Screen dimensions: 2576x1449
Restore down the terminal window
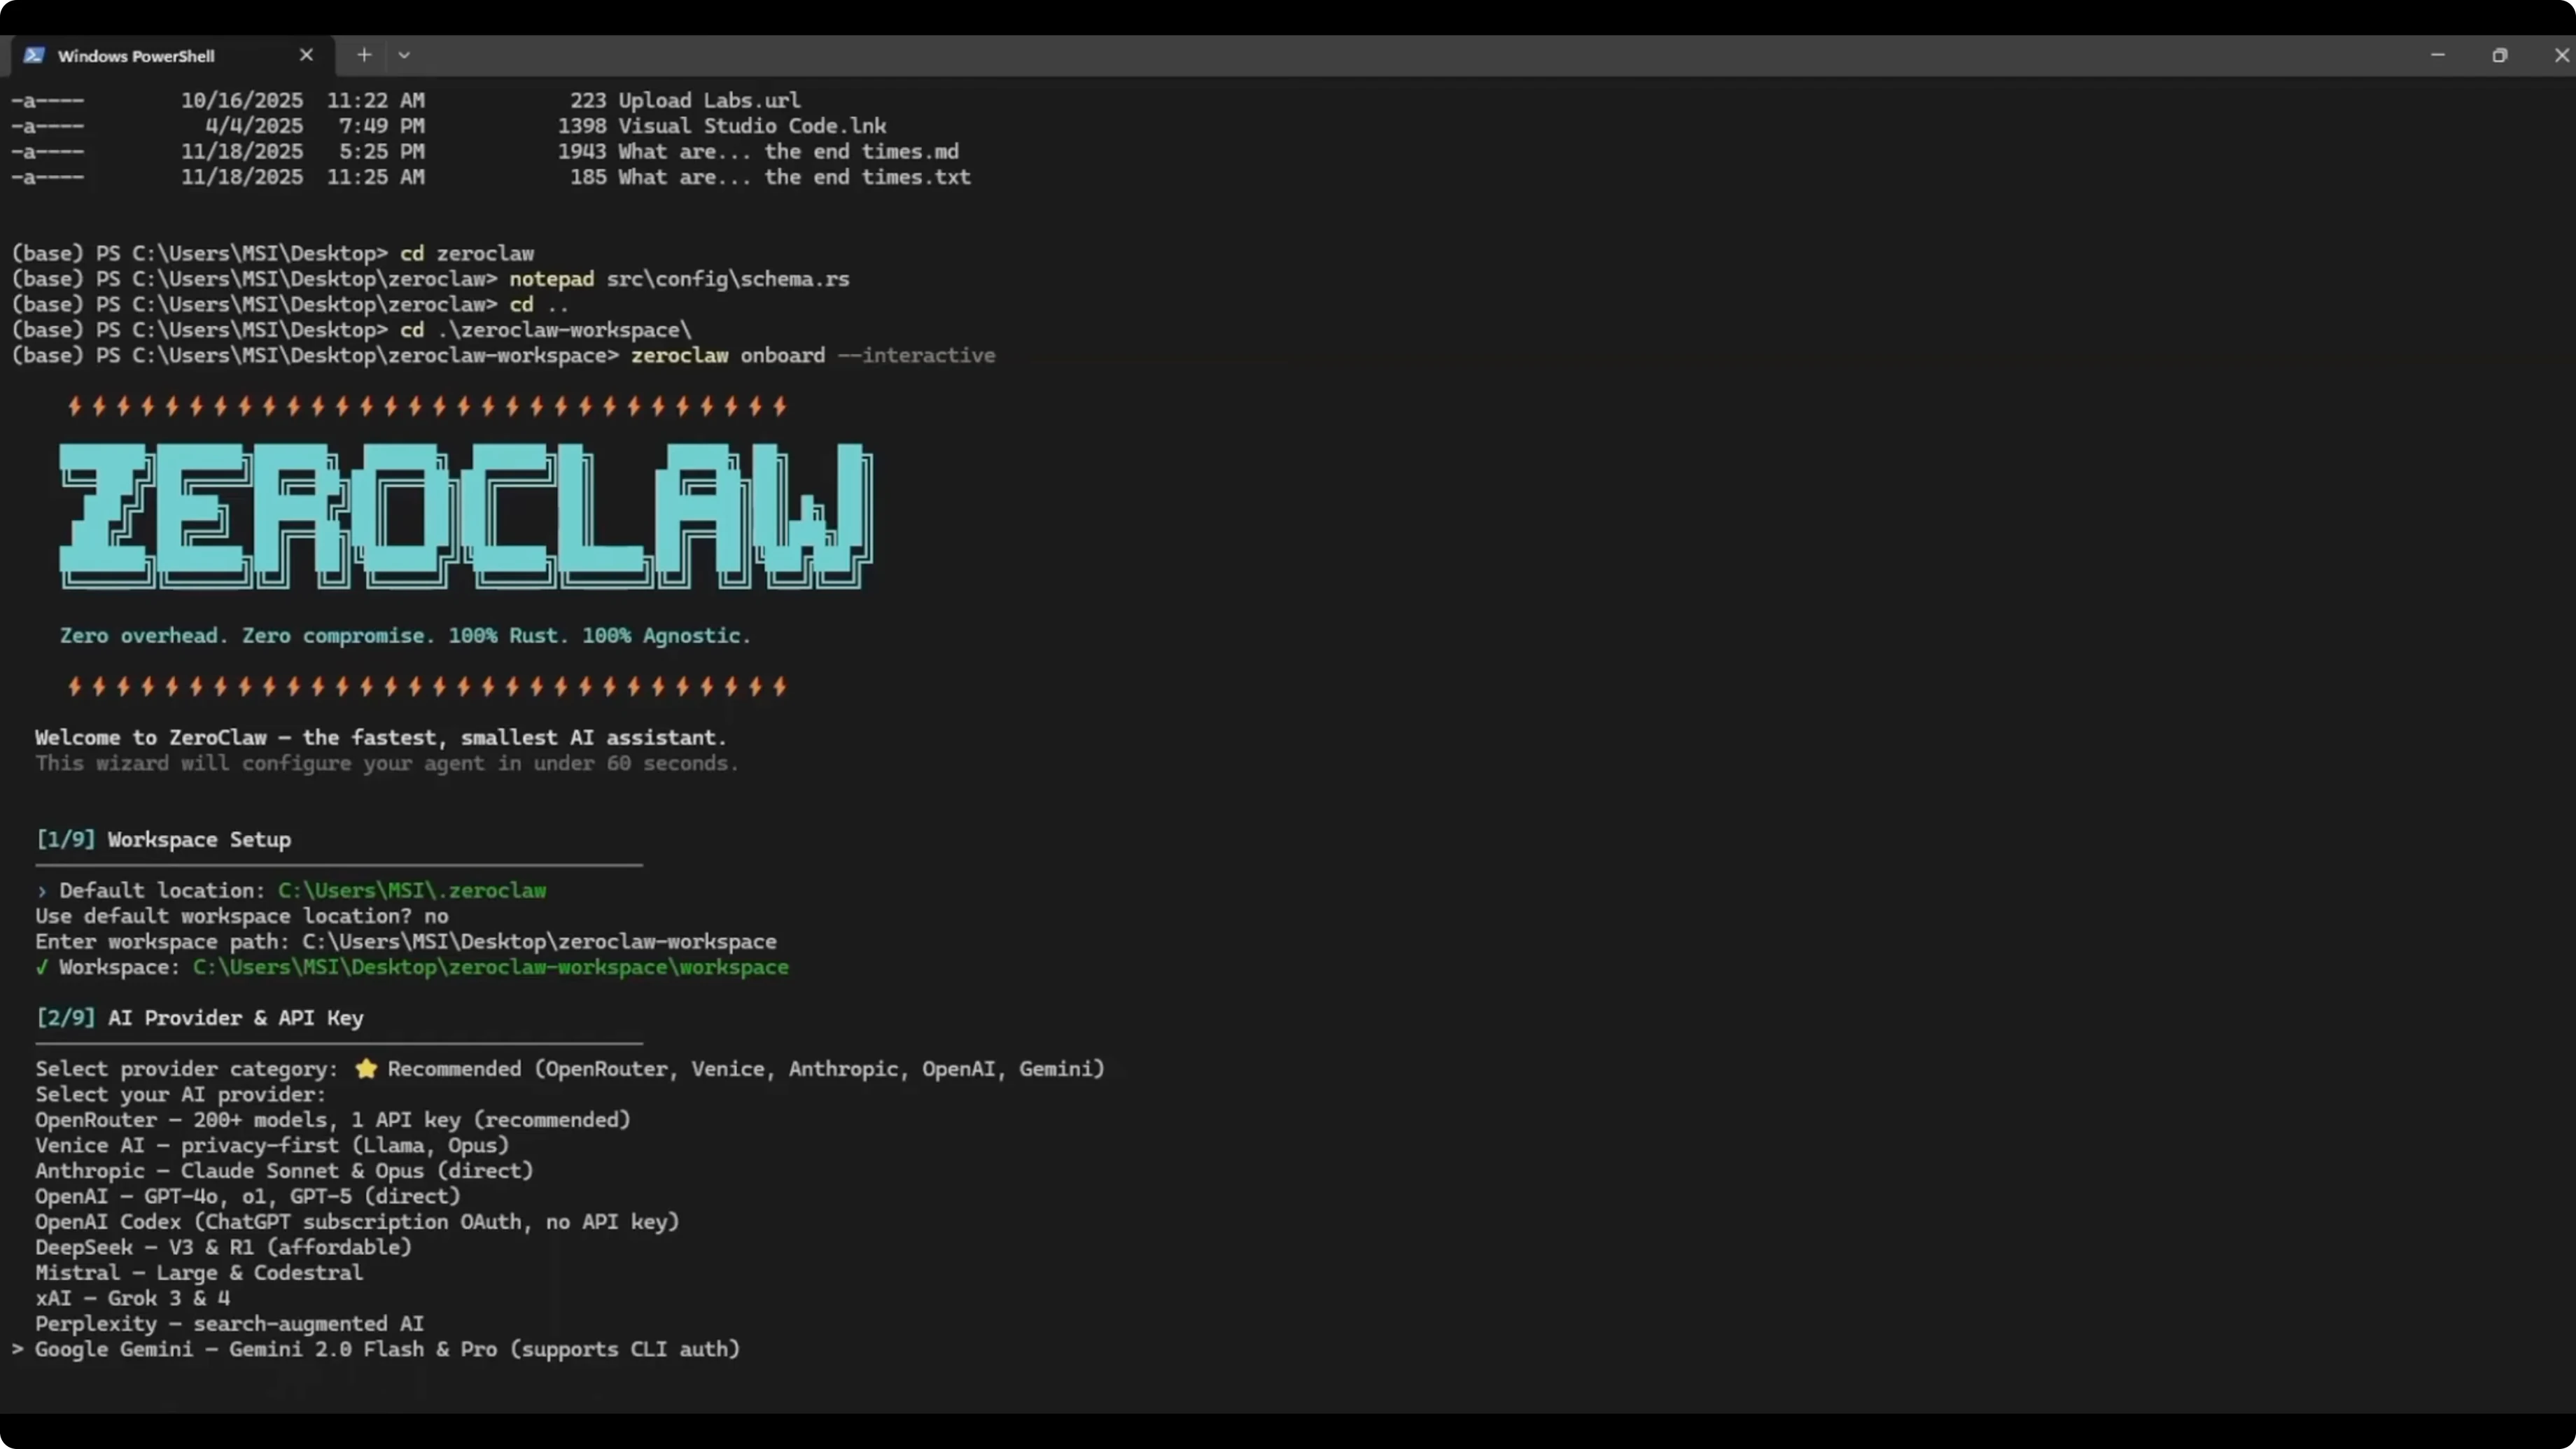pos(2499,55)
